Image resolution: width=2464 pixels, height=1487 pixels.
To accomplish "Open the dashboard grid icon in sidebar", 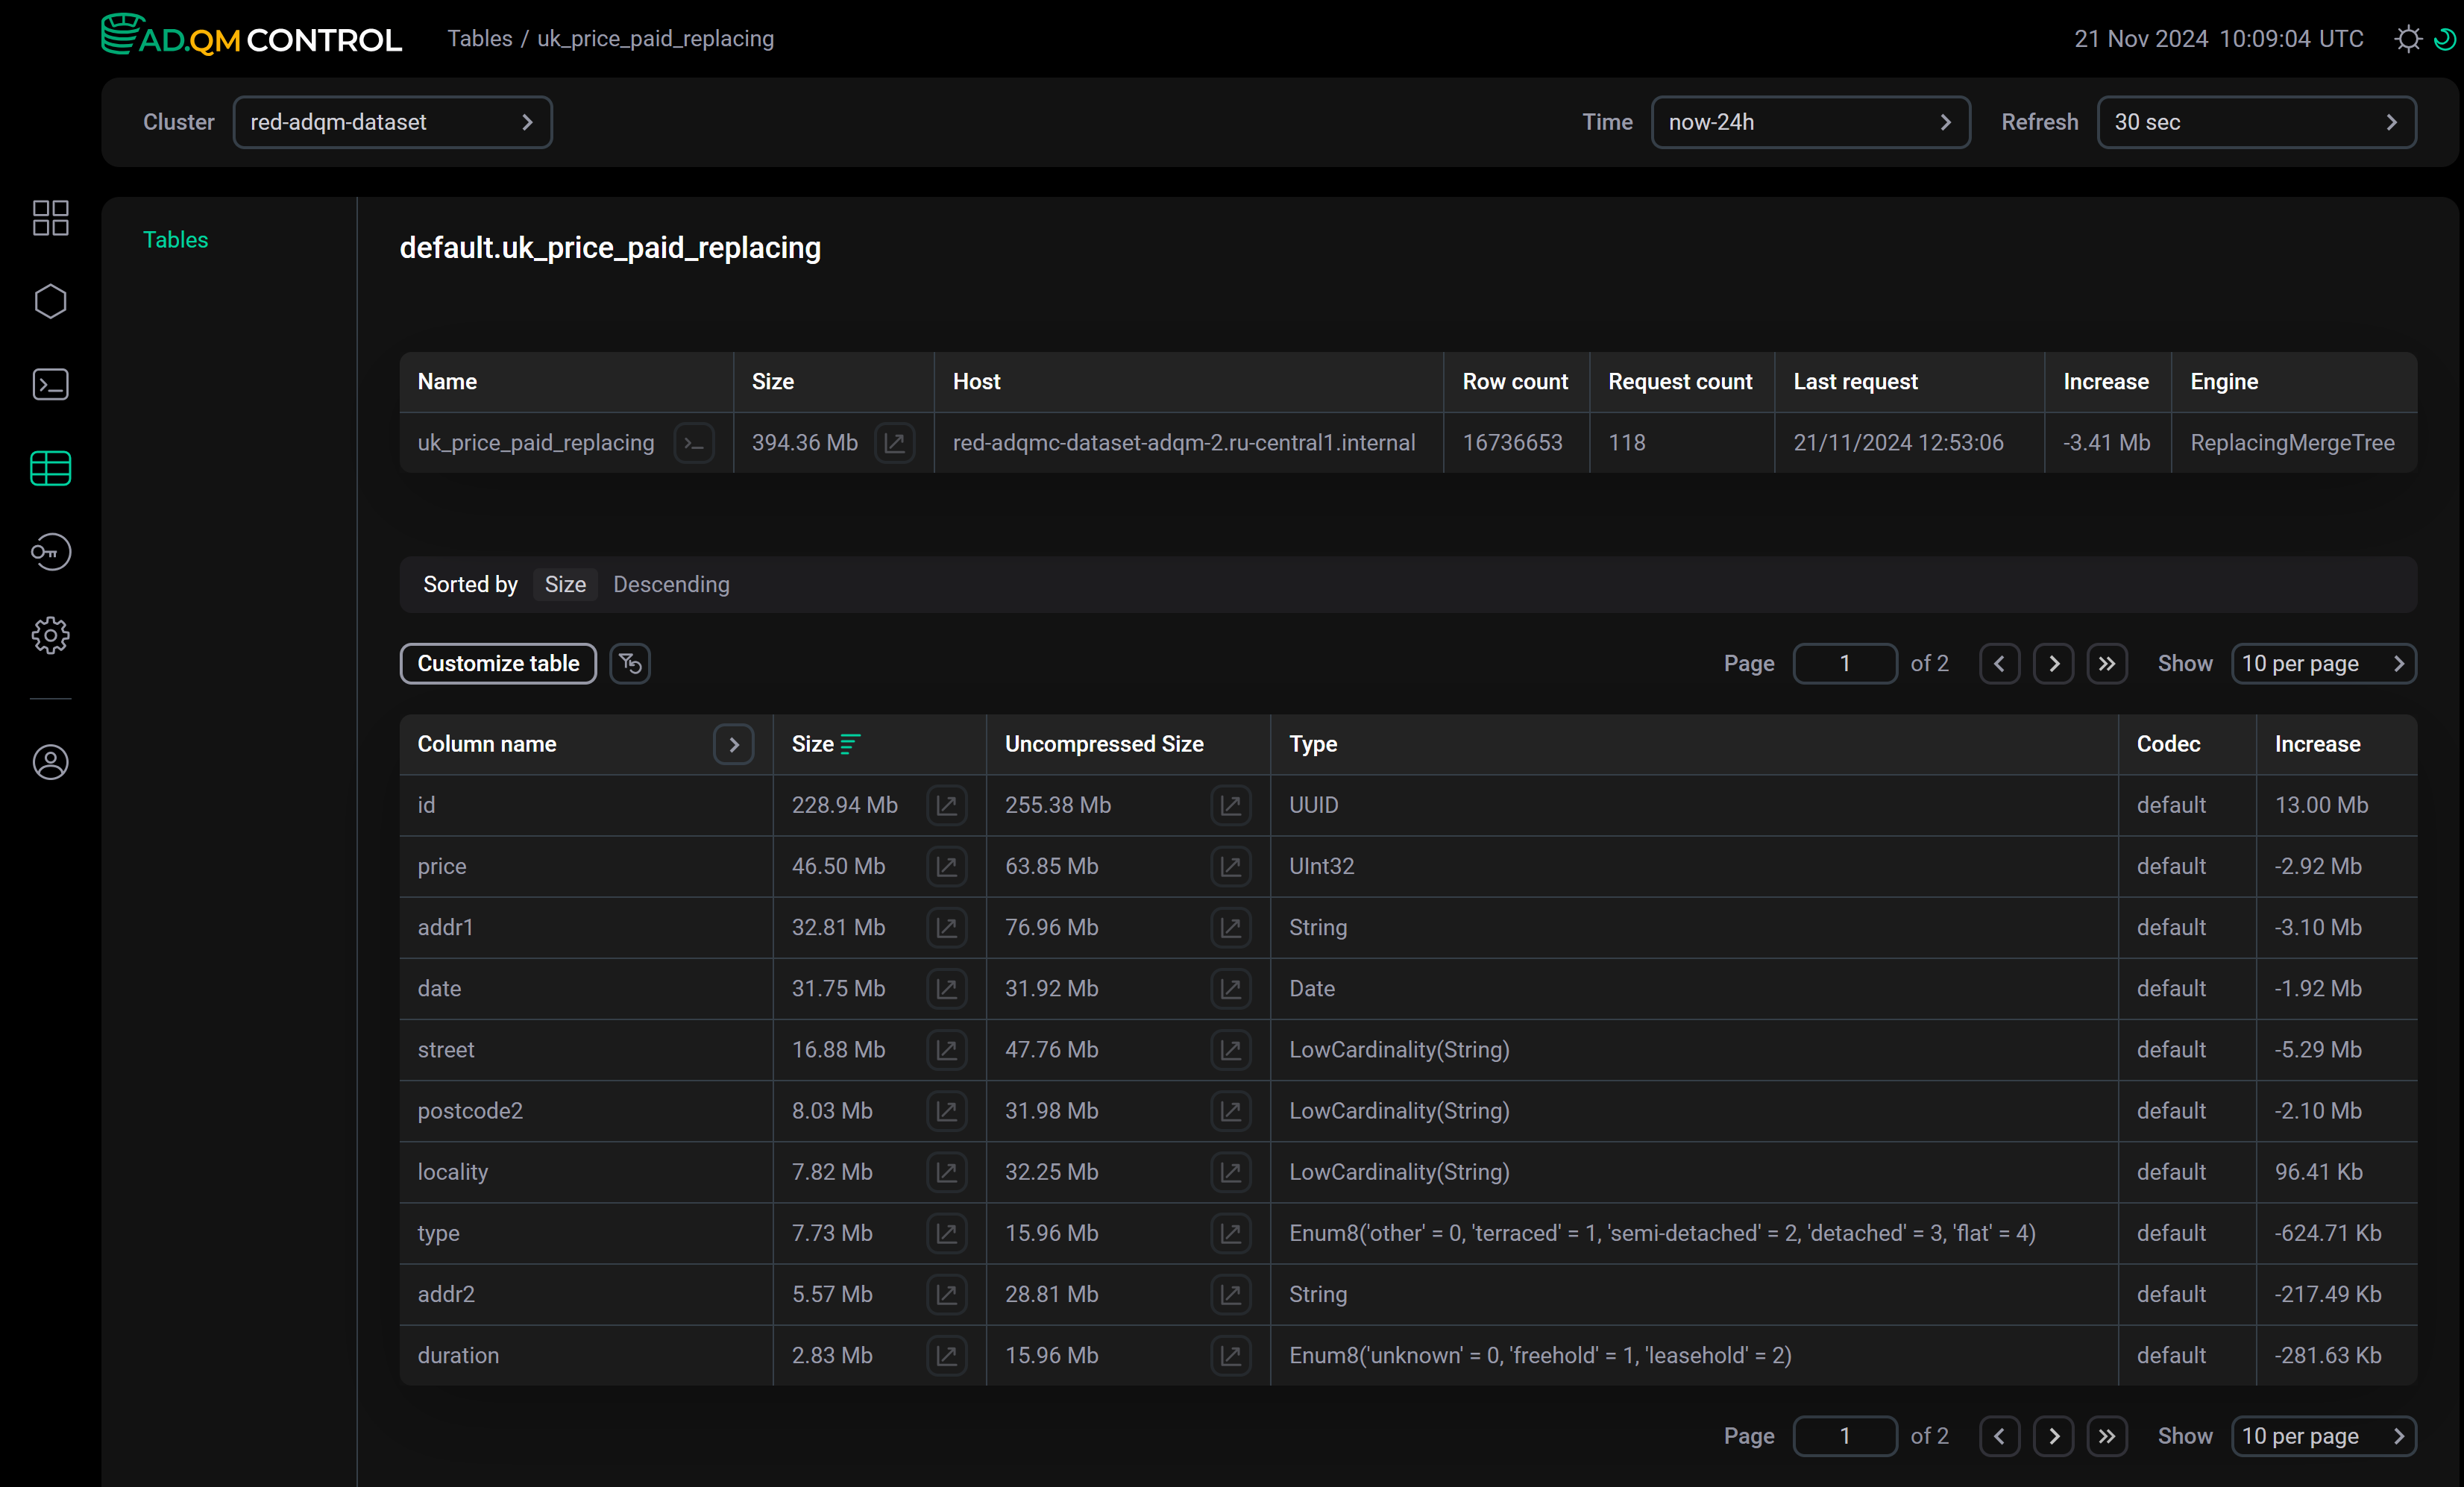I will (x=50, y=217).
